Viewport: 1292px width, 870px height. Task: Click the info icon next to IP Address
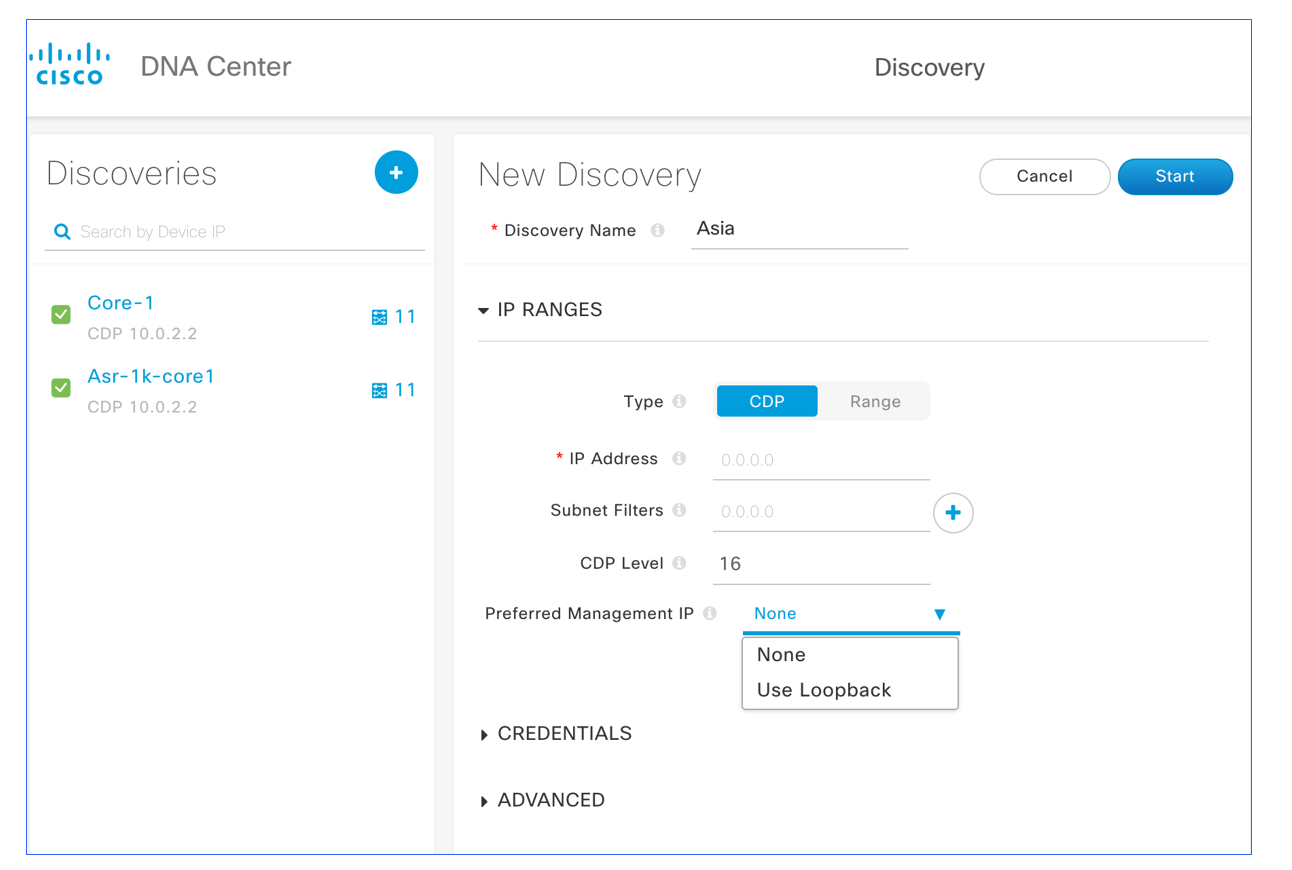pyautogui.click(x=679, y=459)
